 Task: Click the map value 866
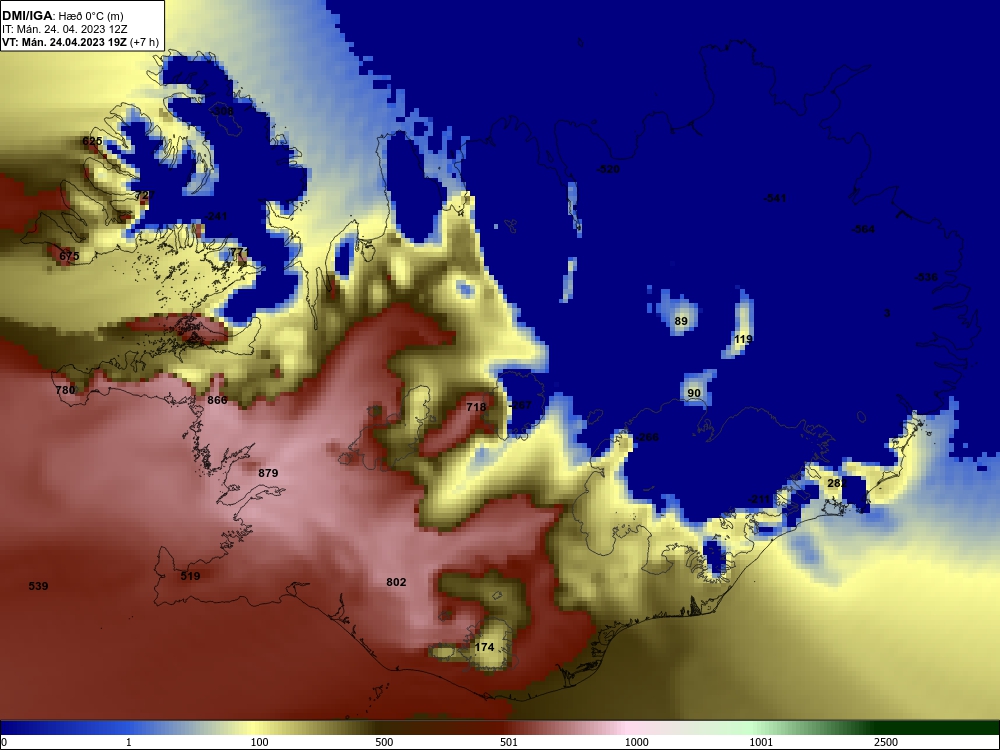(217, 400)
